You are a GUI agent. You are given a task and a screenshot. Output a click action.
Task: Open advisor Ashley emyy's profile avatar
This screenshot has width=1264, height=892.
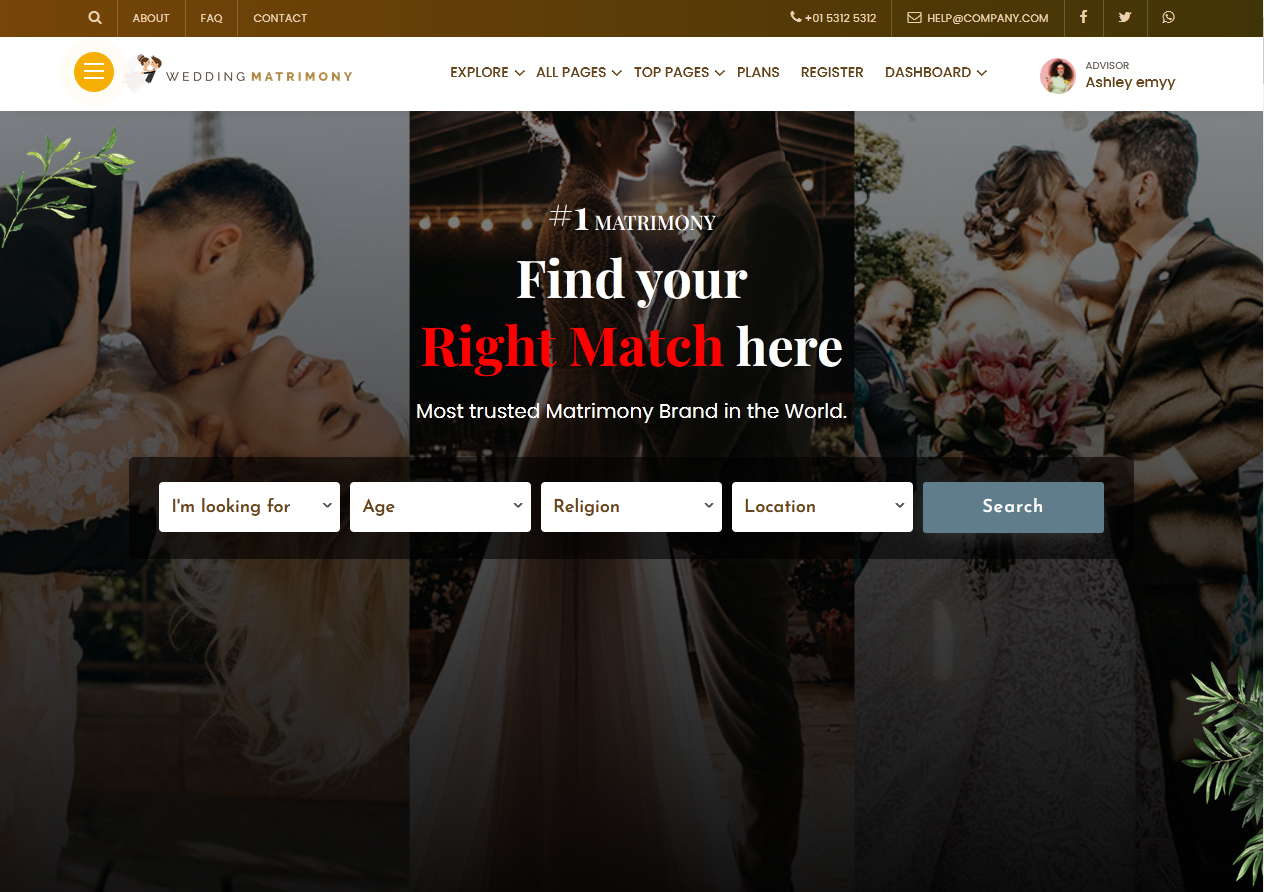click(x=1057, y=75)
